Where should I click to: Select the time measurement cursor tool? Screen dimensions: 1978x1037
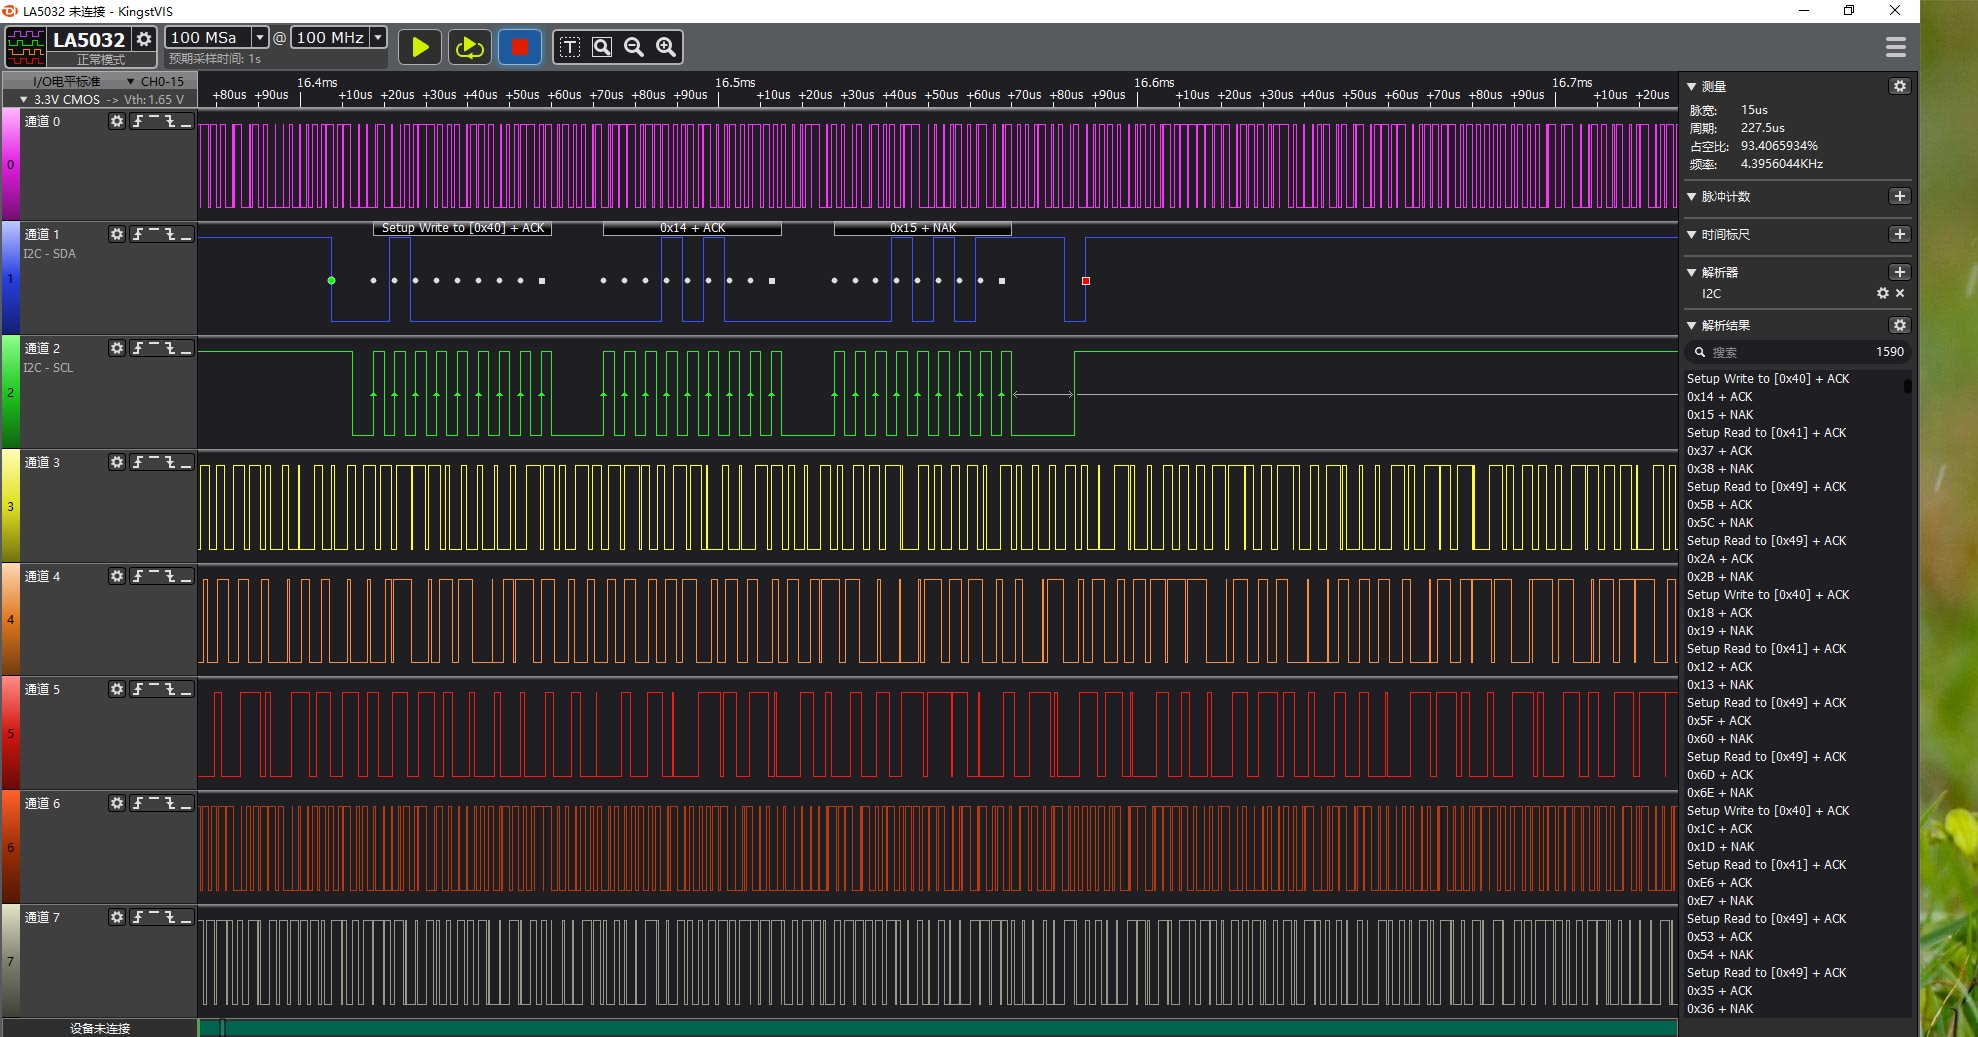pyautogui.click(x=570, y=47)
